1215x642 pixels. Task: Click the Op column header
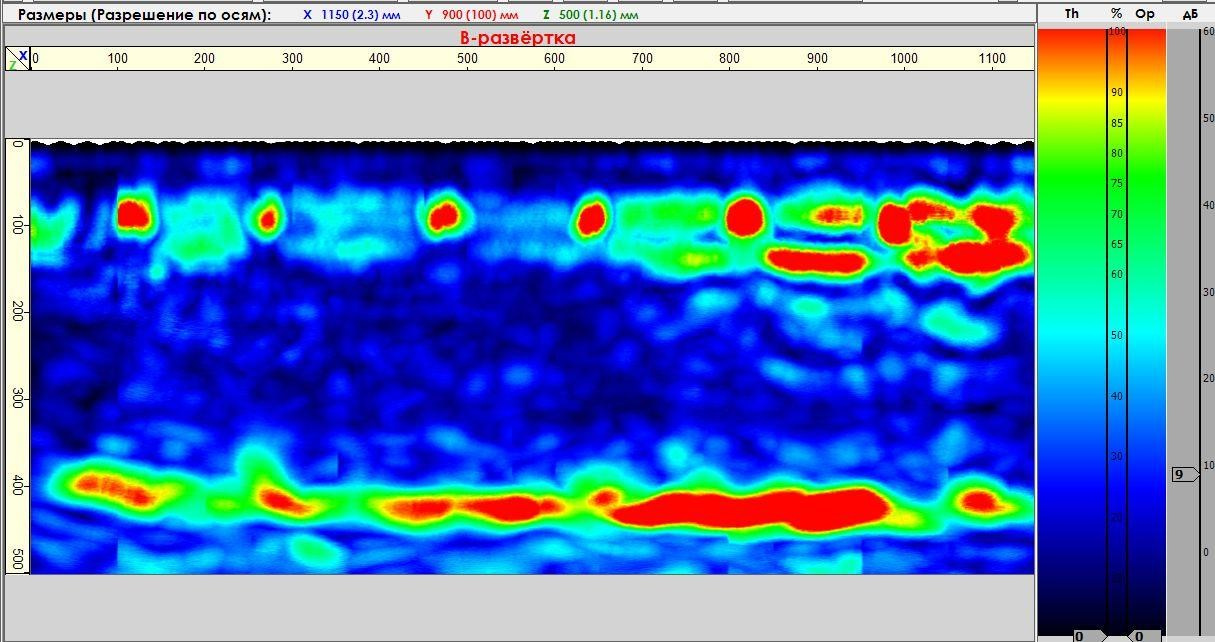[x=1145, y=14]
